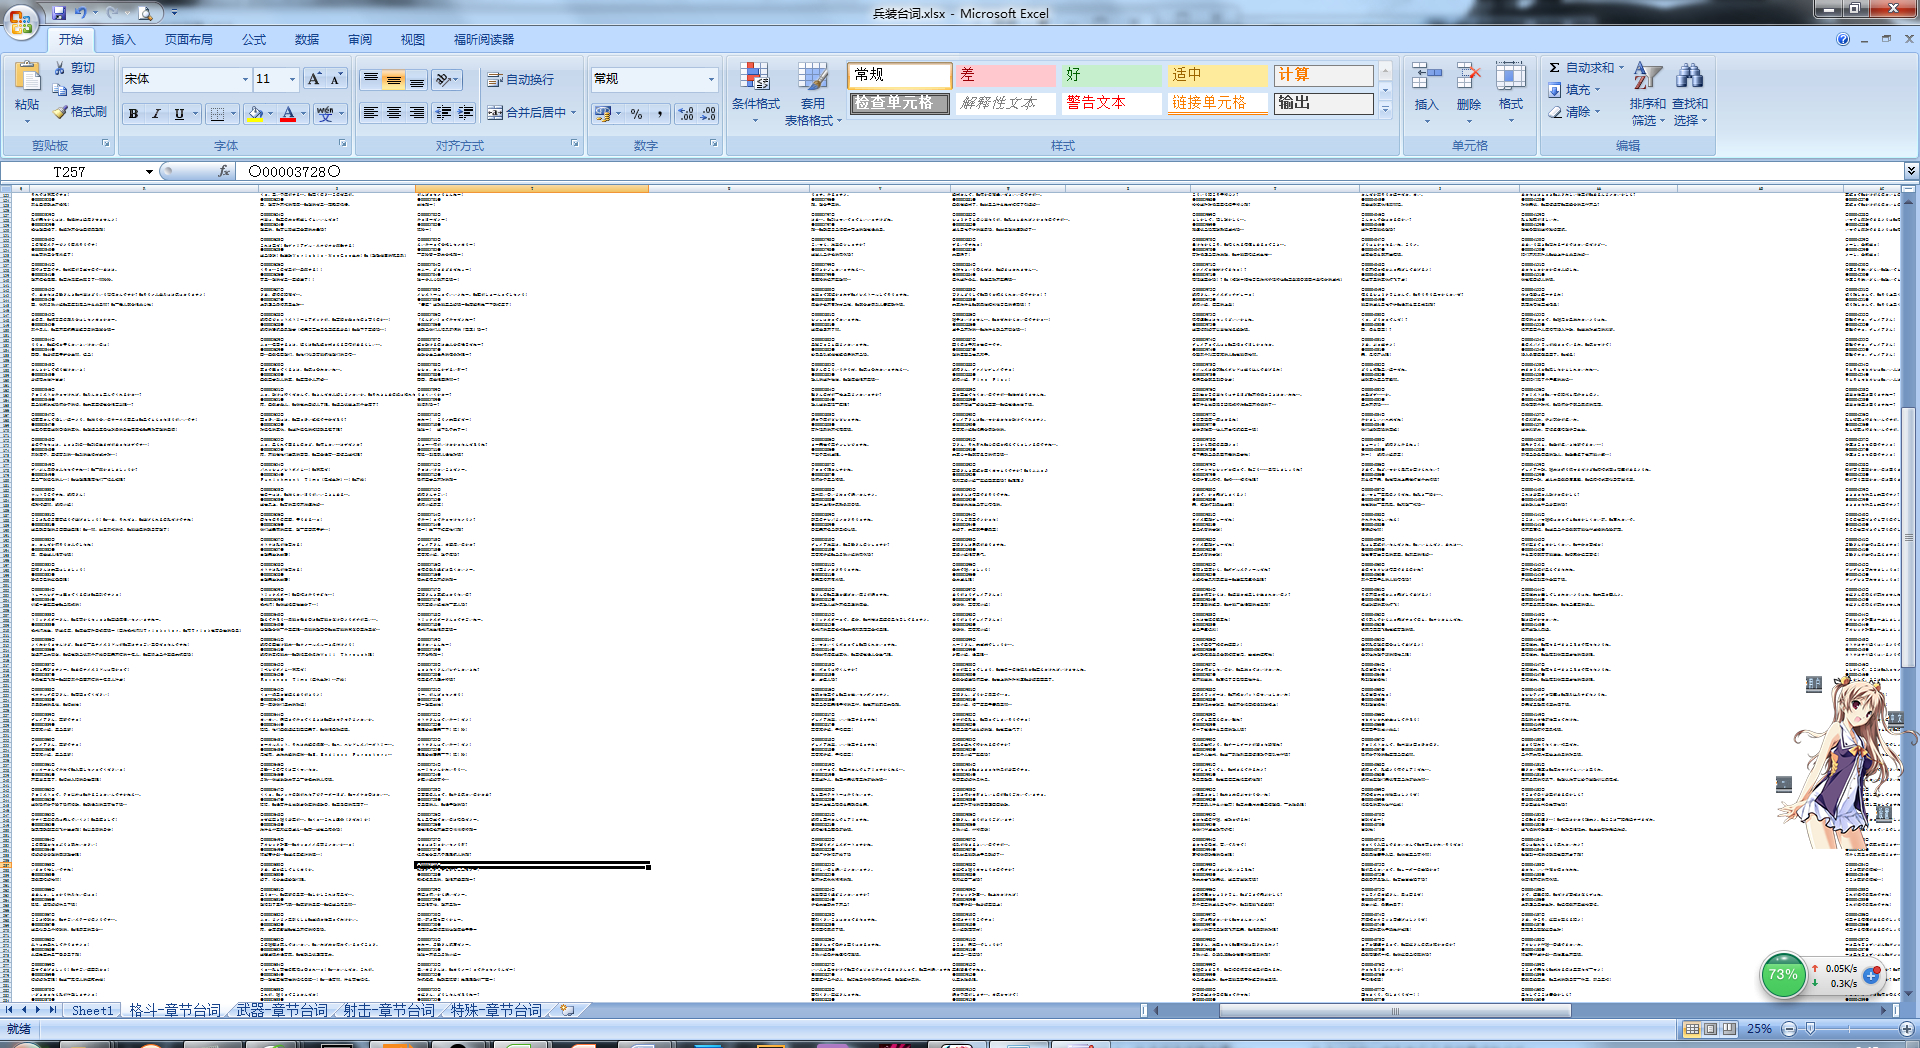Decrease the cell indent
The image size is (1920, 1048).
point(444,113)
